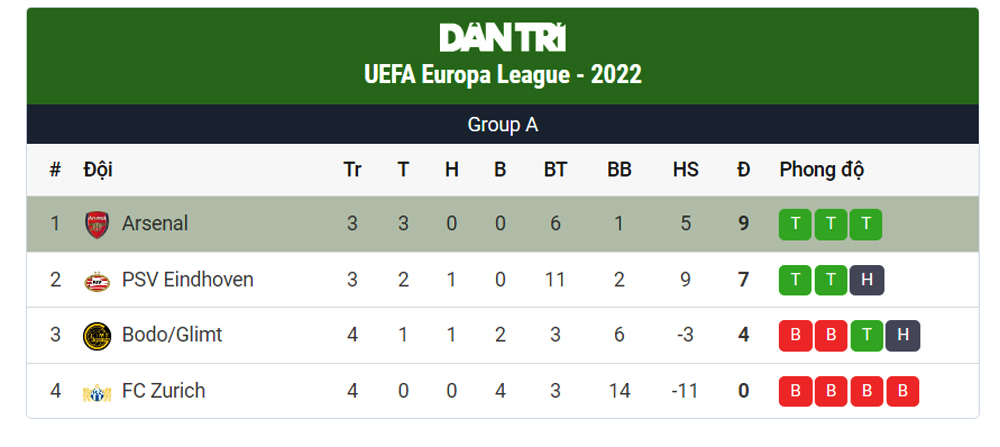This screenshot has height=447, width=1000.
Task: Open the PSV Eindhoven team link
Action: click(x=187, y=279)
